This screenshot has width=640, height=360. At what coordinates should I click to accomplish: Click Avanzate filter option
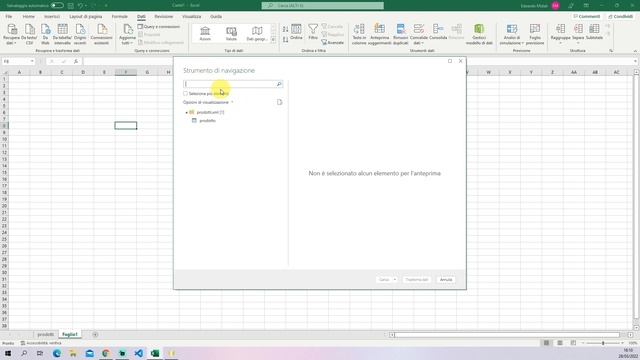click(x=333, y=42)
